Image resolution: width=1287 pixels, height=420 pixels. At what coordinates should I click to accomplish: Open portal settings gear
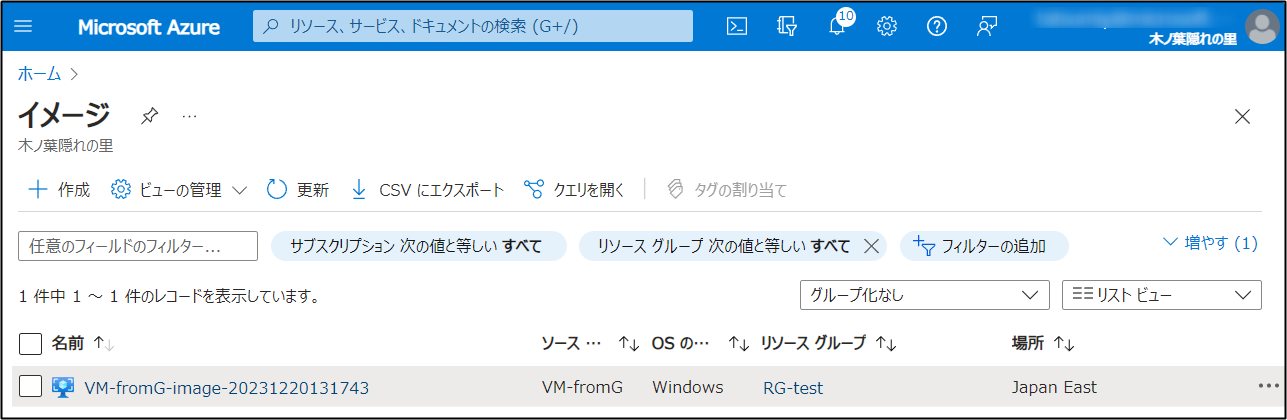[887, 27]
